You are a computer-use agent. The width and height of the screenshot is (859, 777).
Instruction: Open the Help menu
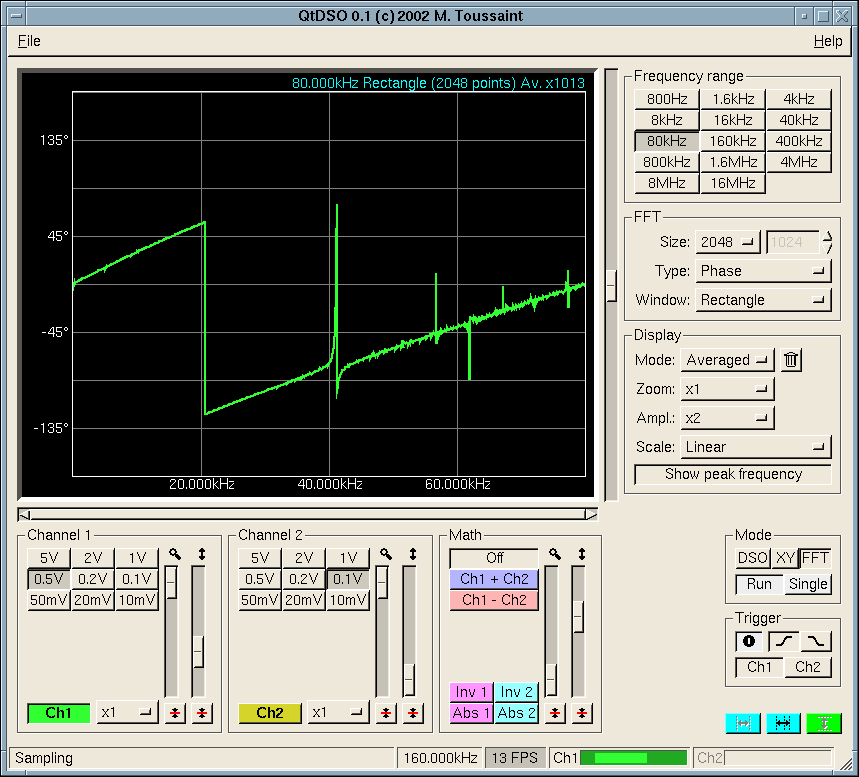(827, 41)
